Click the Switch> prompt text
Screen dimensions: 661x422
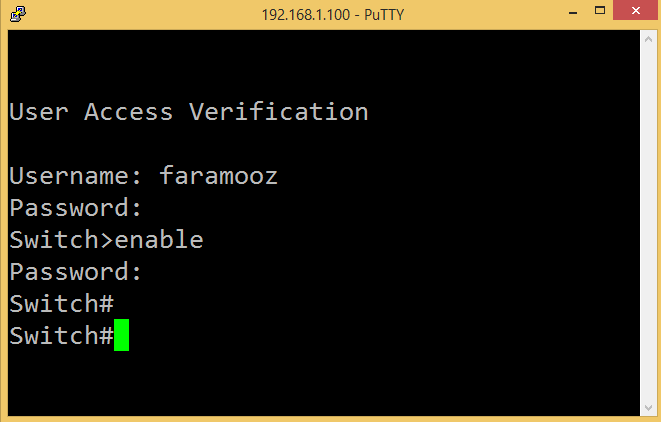click(x=61, y=239)
